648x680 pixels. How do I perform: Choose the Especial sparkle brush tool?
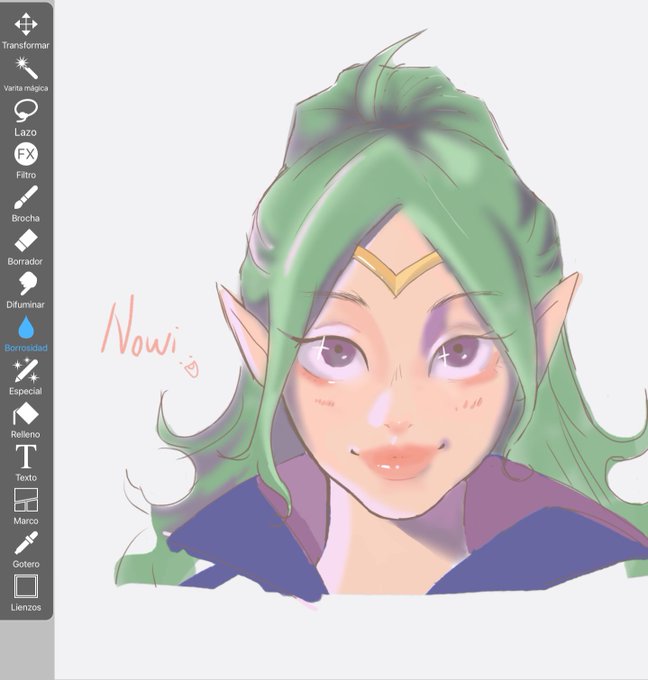coord(26,376)
